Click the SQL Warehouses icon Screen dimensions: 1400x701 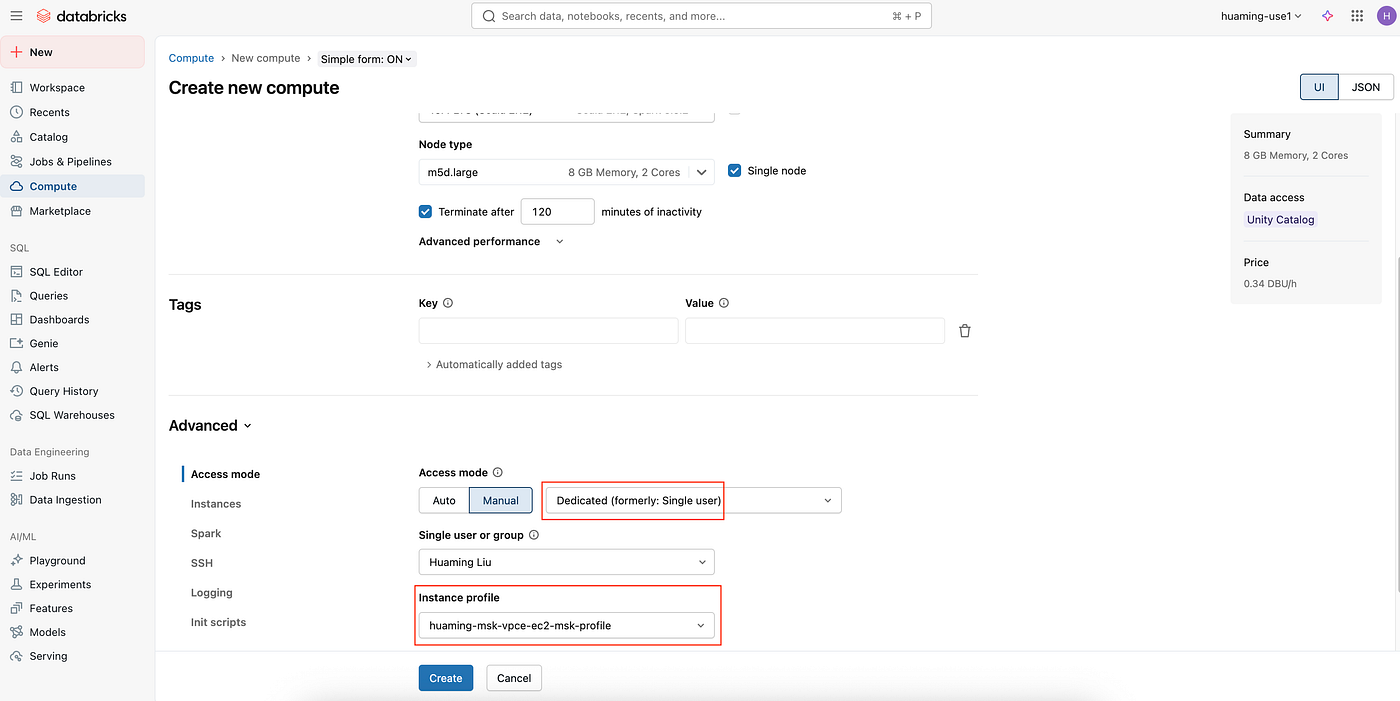[16, 415]
